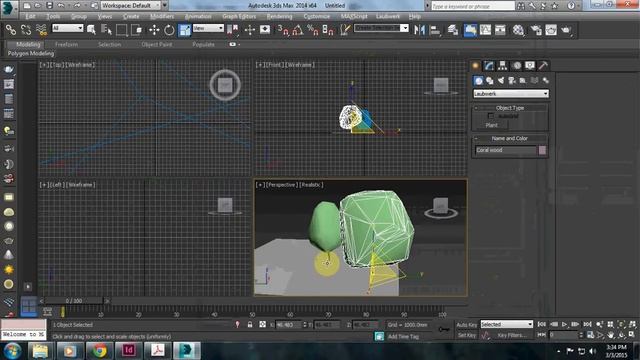Open the Schematic View icon
640x360 pixels.
(500, 30)
